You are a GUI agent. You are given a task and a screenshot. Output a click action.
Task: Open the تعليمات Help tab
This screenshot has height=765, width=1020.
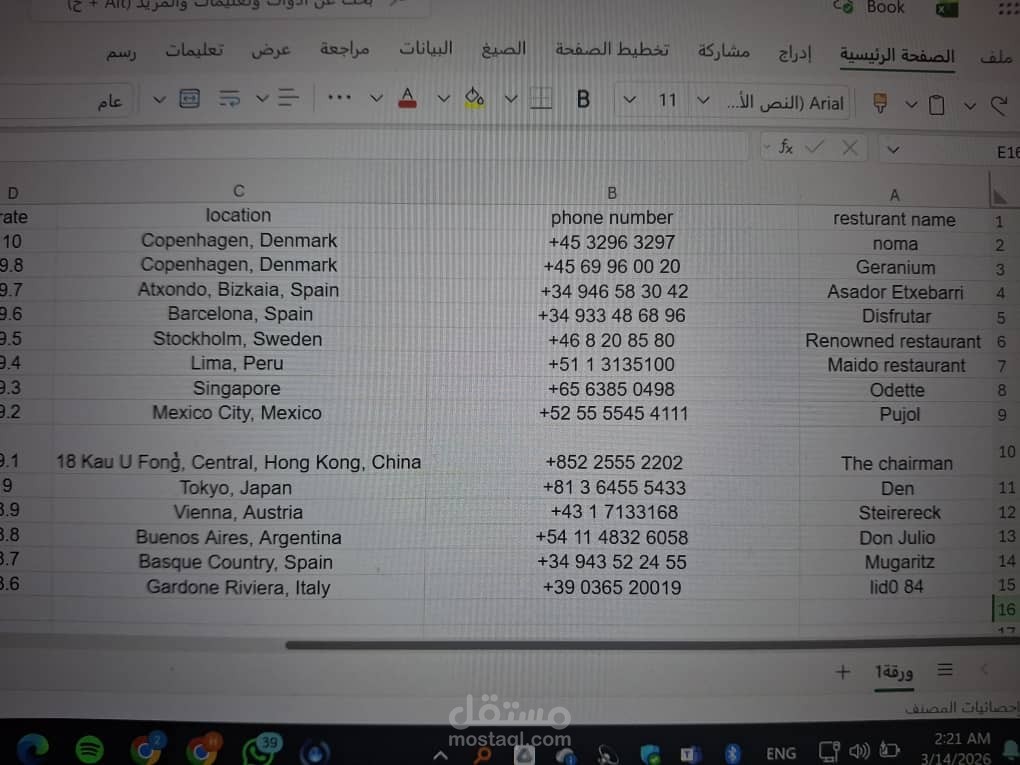click(x=194, y=50)
